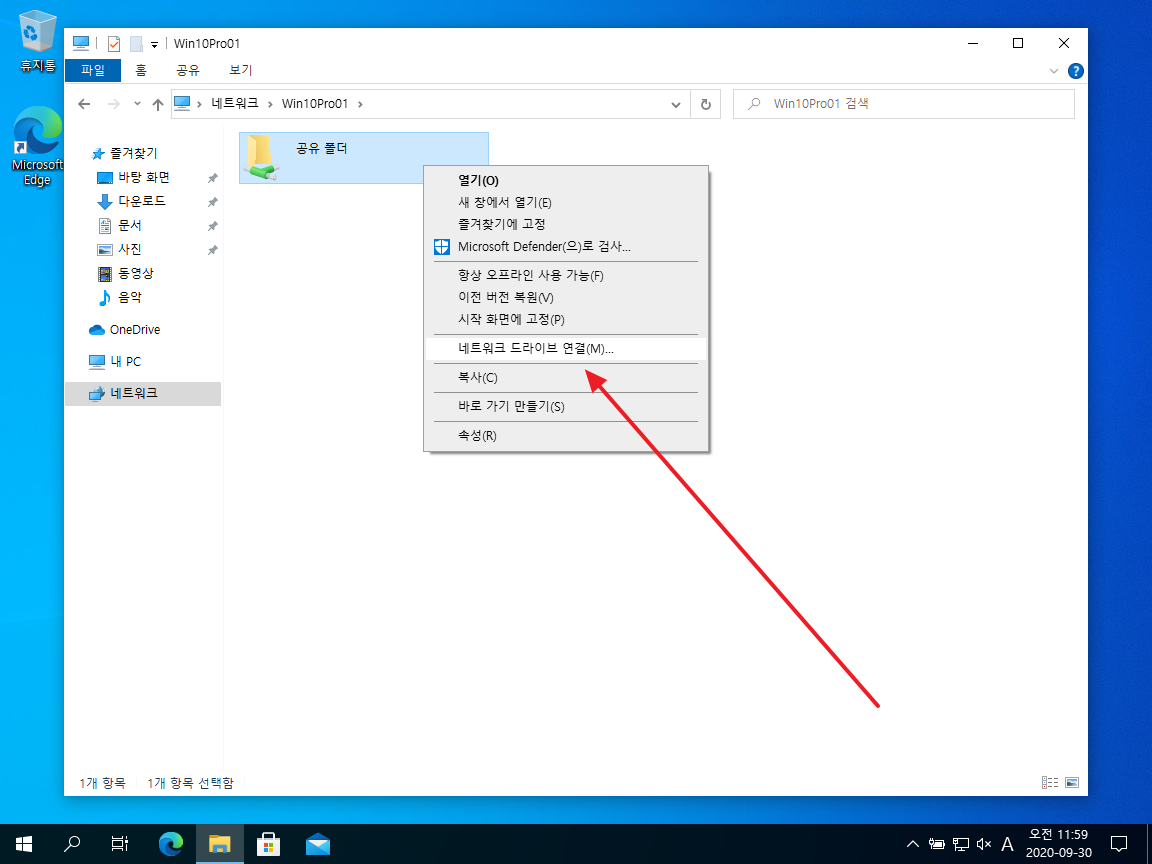Open the quick access toolbar customize dropdown

click(155, 44)
